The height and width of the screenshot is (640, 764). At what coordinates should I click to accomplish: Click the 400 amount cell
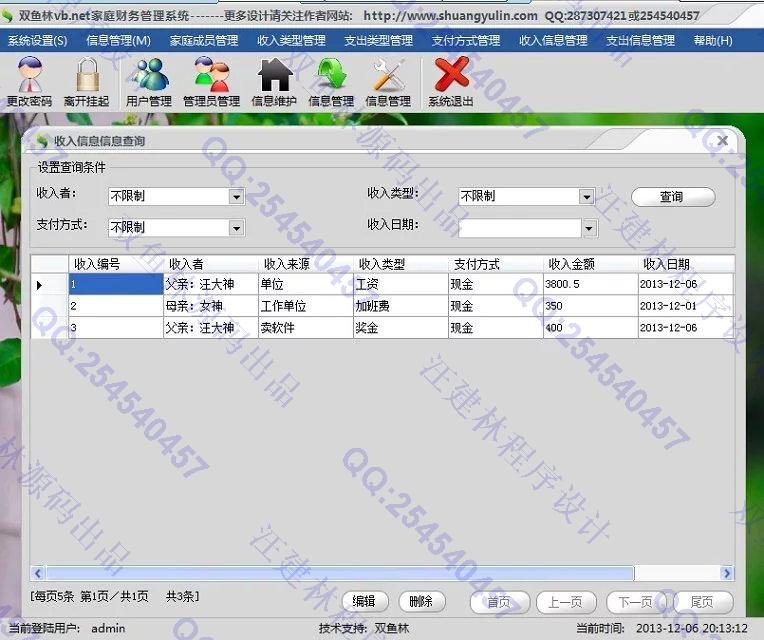click(x=591, y=328)
